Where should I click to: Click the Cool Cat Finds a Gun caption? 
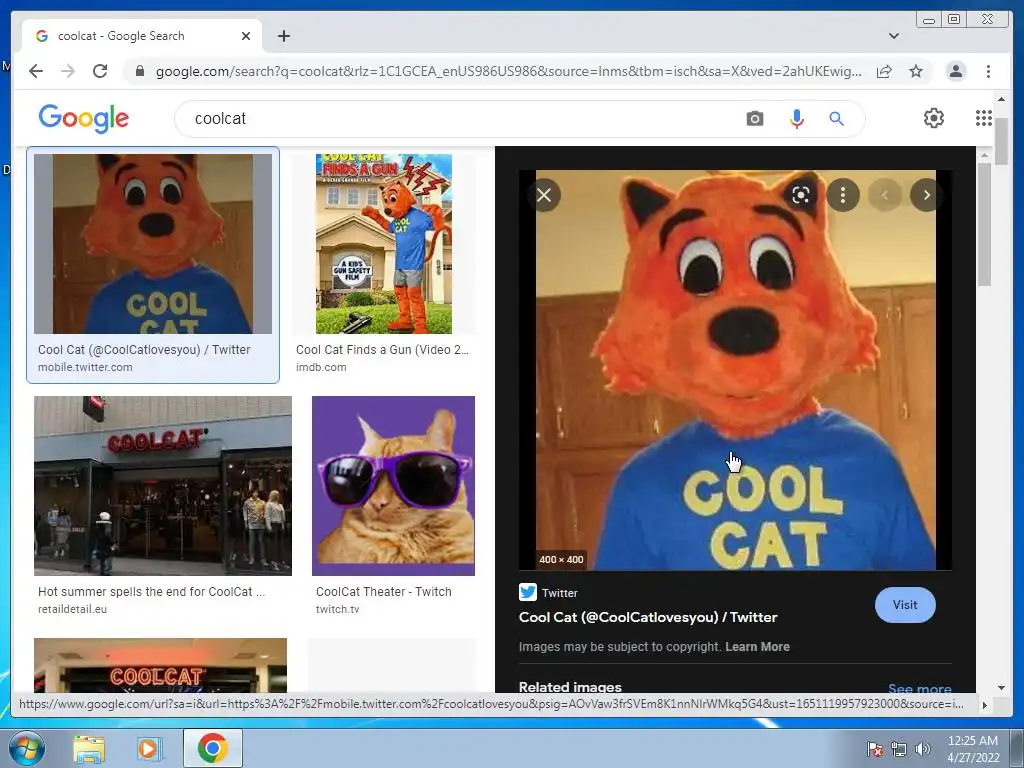point(382,349)
